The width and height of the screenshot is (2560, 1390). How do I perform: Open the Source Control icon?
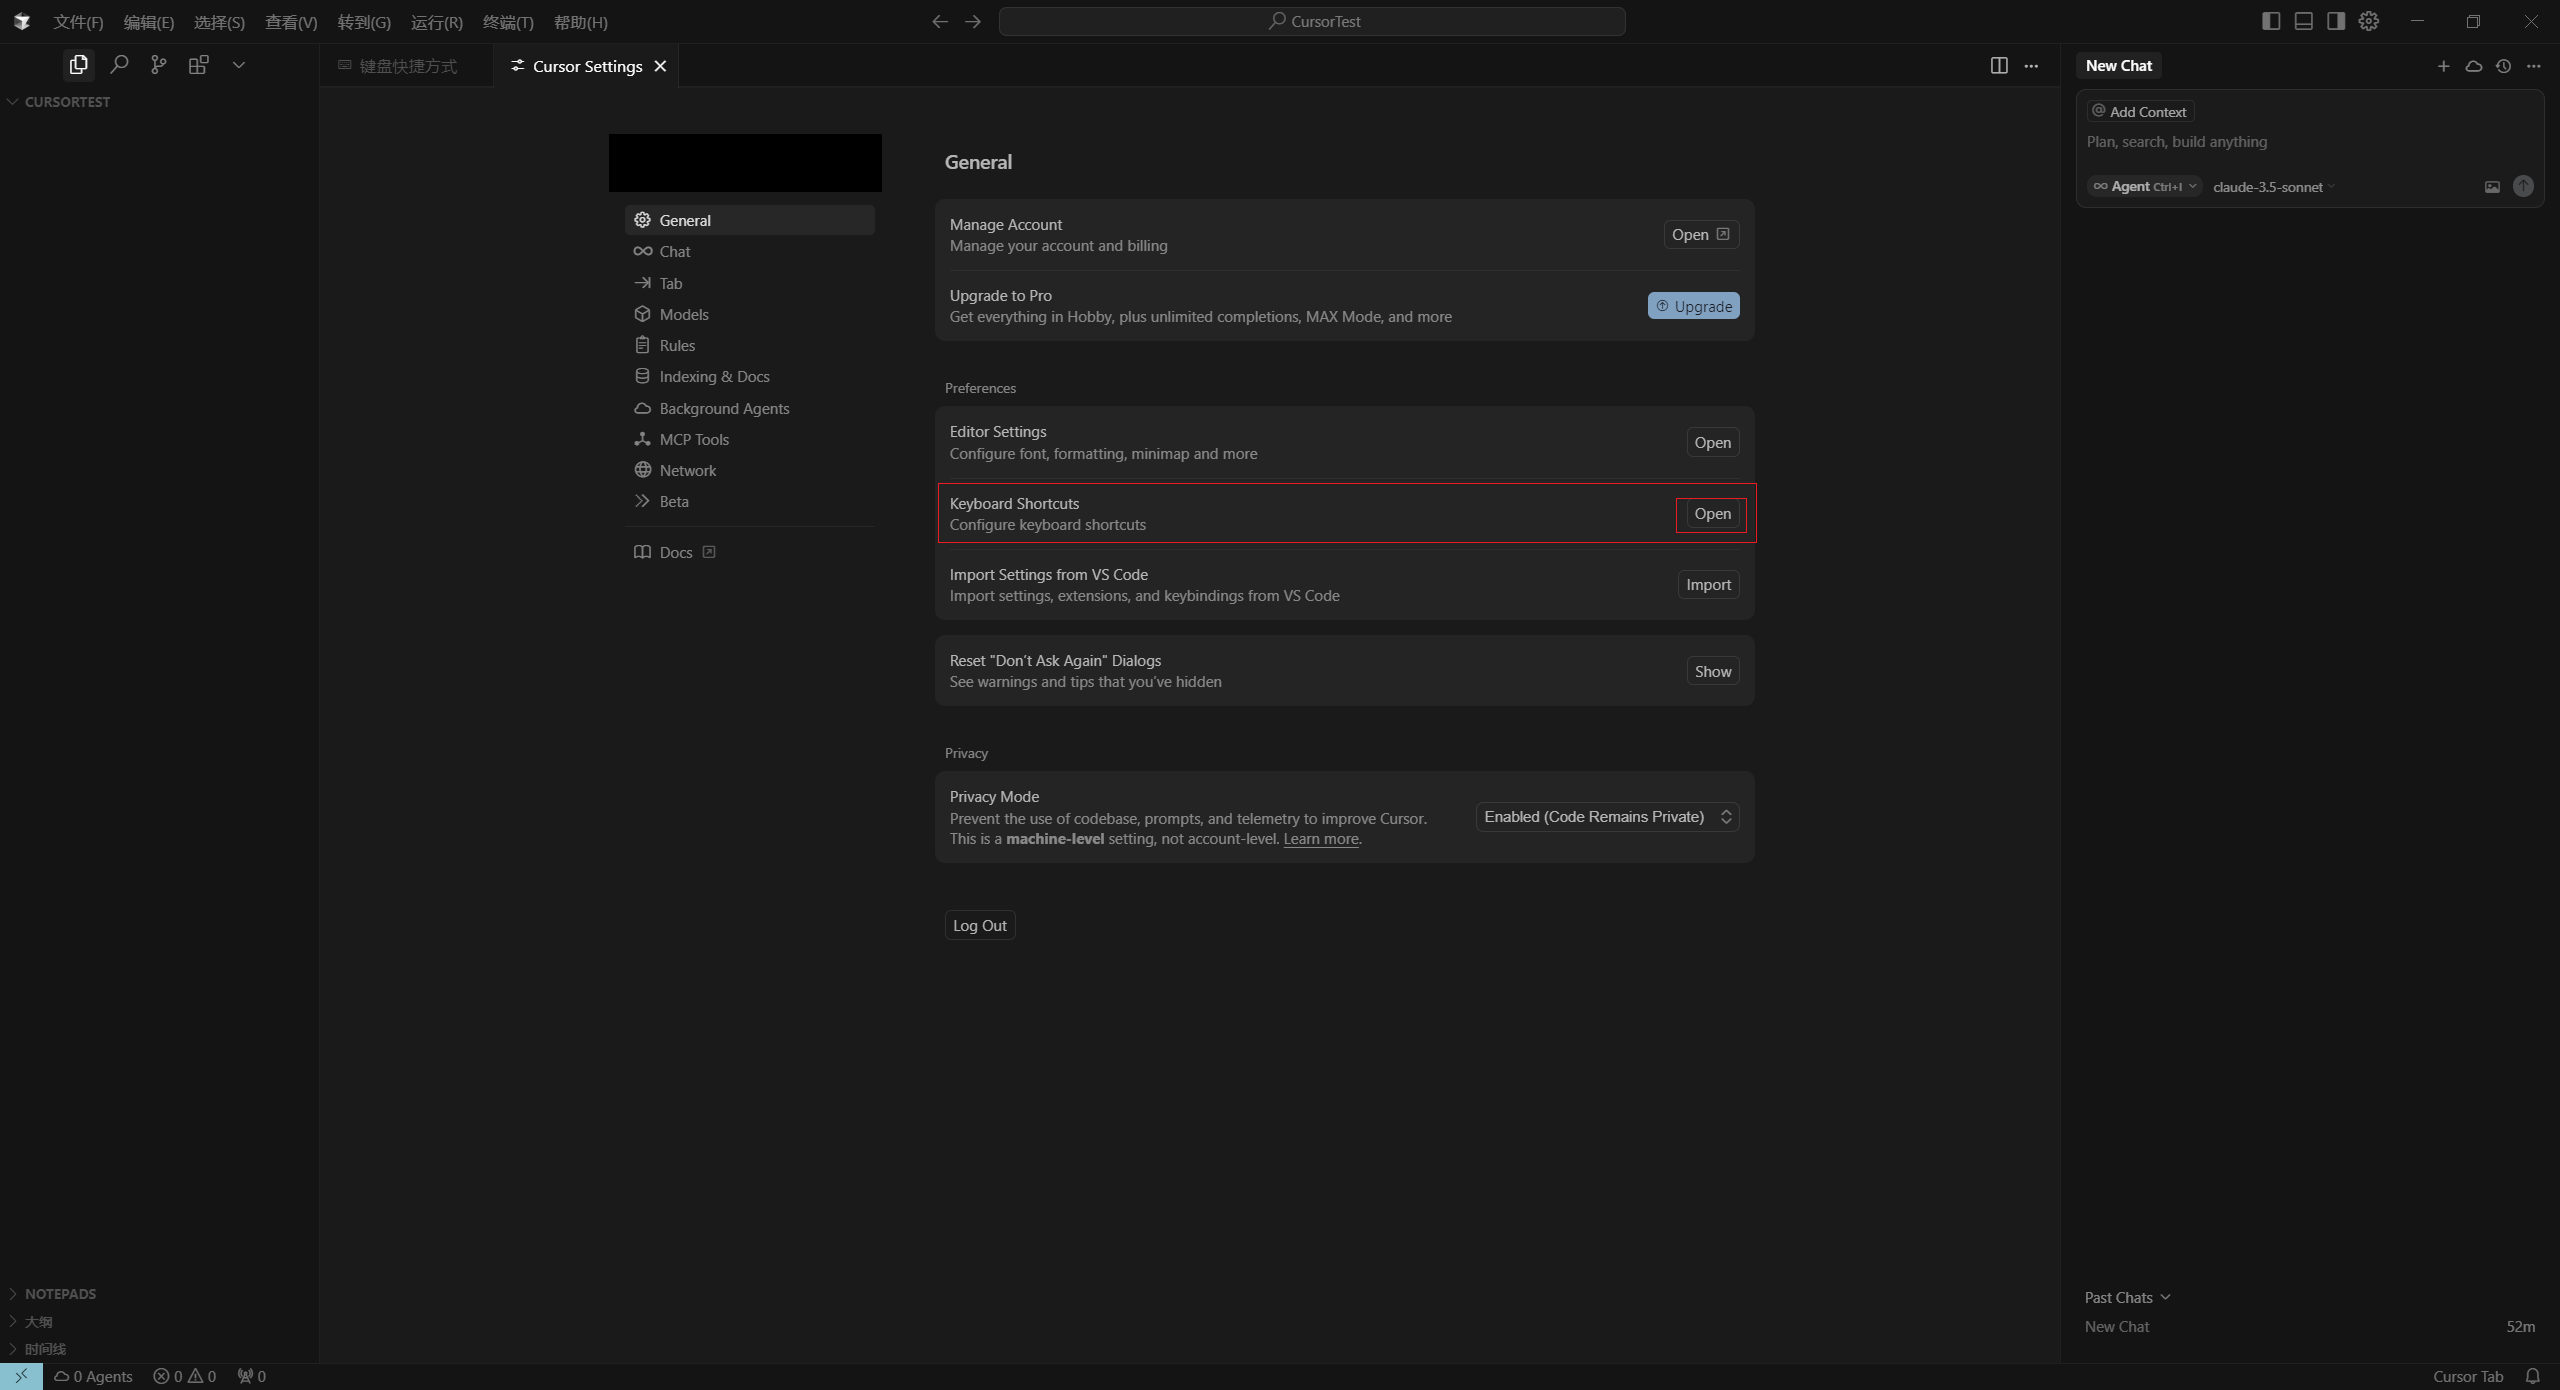[x=158, y=65]
